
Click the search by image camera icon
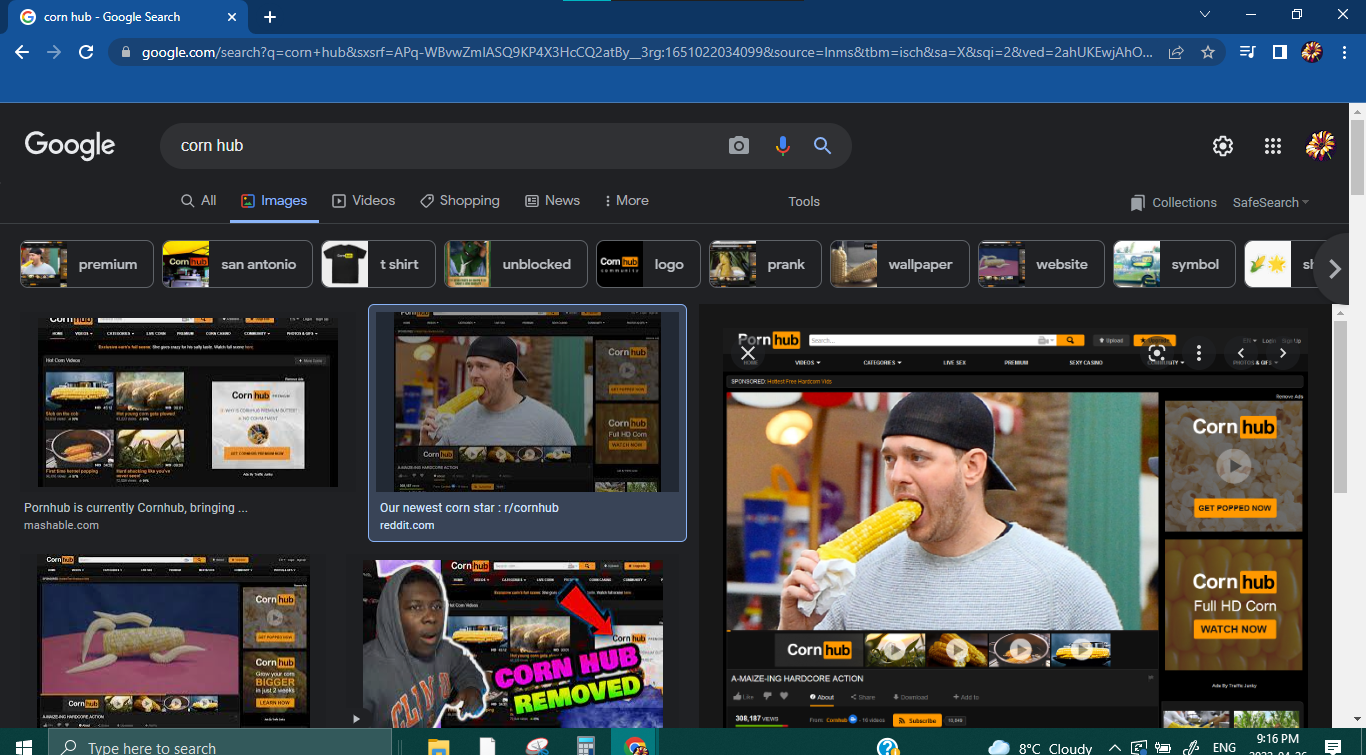click(x=739, y=146)
